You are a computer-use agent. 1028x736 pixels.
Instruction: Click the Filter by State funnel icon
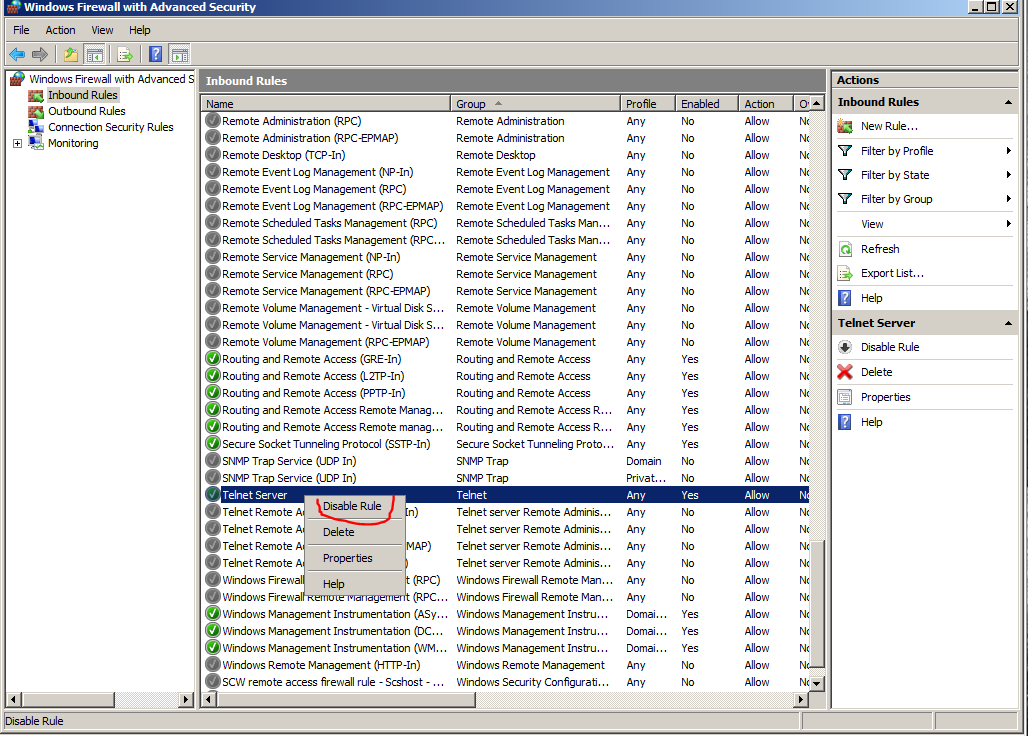pyautogui.click(x=845, y=175)
